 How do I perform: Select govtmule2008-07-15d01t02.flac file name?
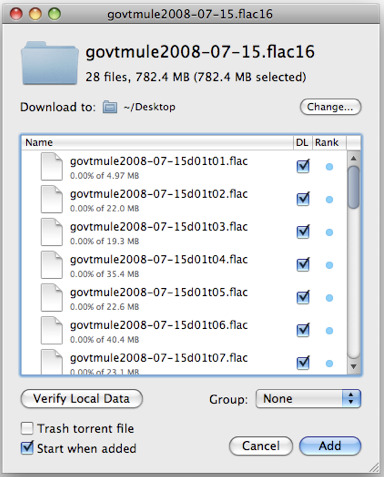(159, 194)
